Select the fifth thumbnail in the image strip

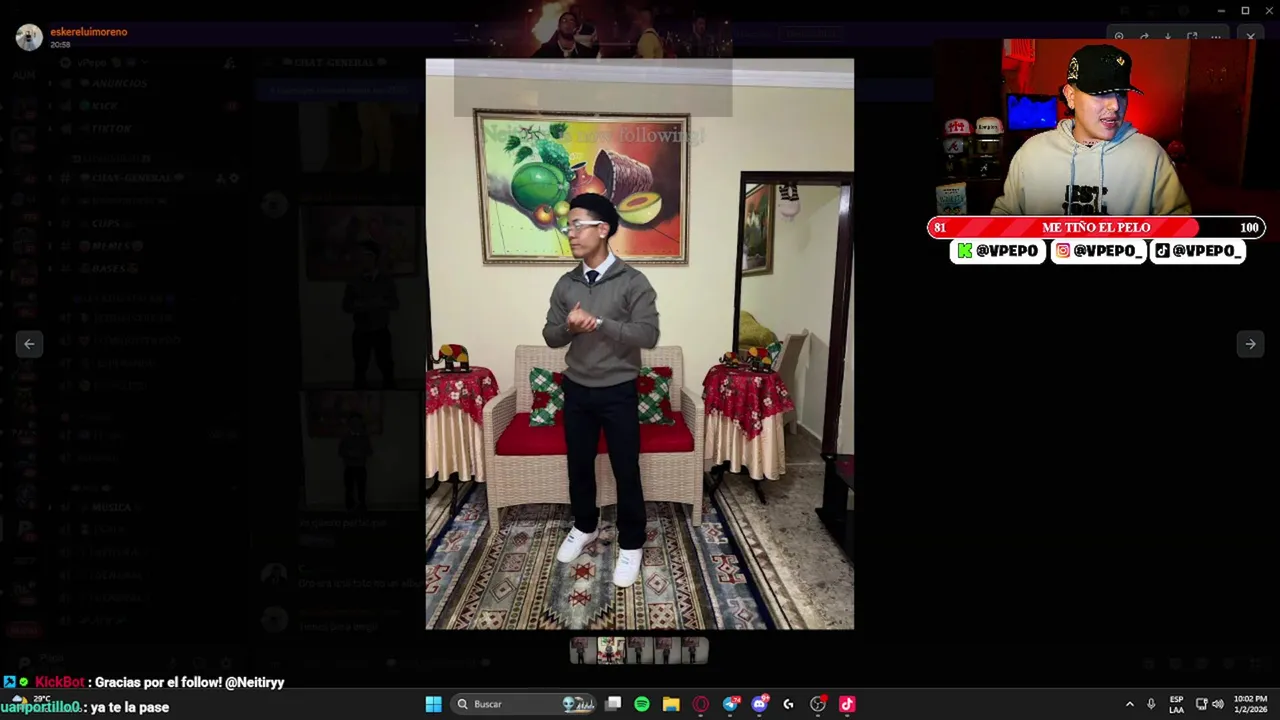pyautogui.click(x=693, y=651)
